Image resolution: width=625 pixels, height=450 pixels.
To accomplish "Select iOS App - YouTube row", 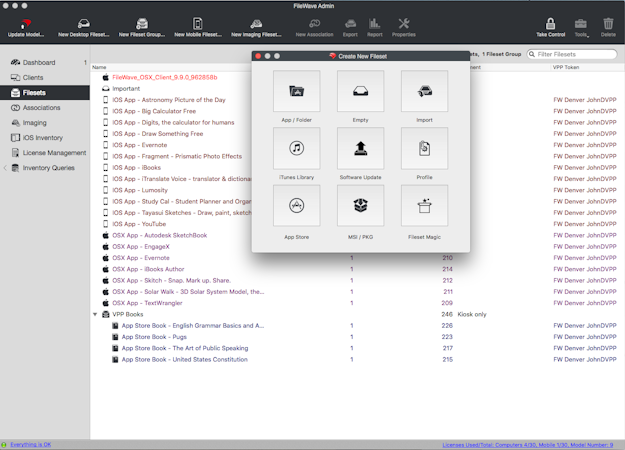I will pyautogui.click(x=139, y=224).
